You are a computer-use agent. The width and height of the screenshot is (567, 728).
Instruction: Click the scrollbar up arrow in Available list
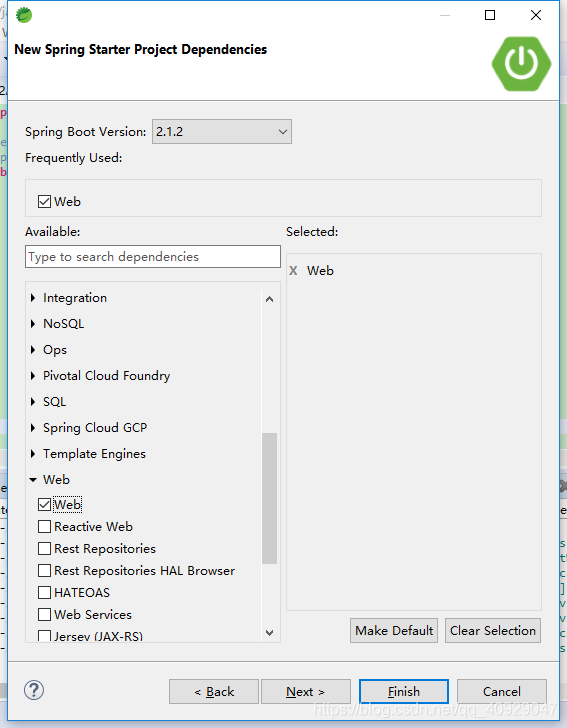click(x=269, y=299)
